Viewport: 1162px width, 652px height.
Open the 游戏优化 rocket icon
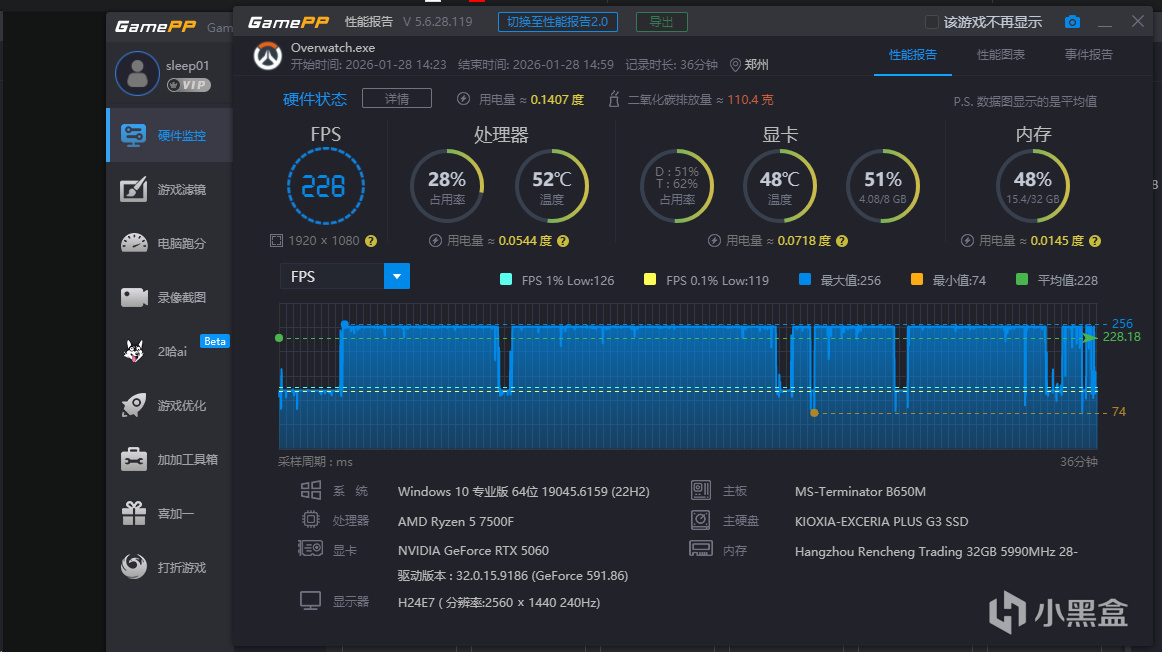134,405
